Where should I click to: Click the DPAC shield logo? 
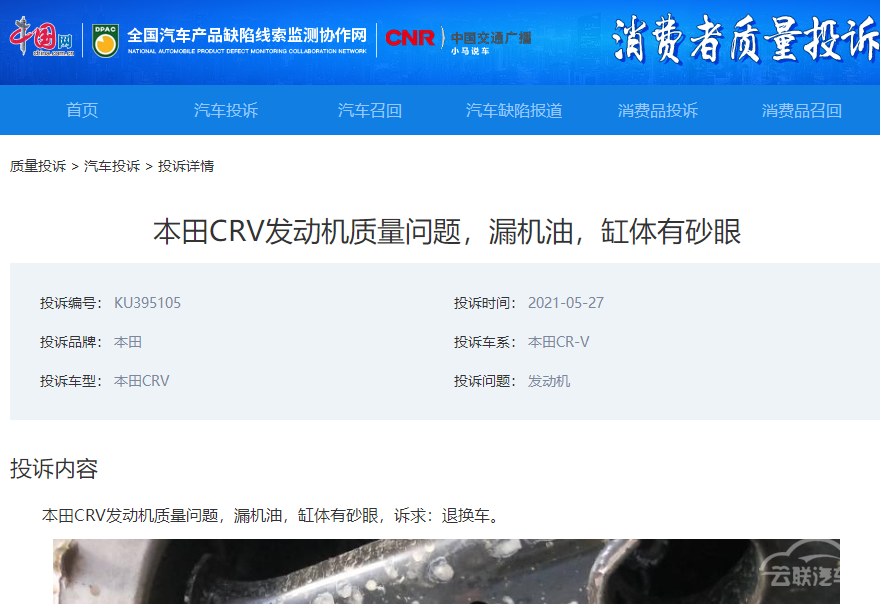tap(106, 40)
